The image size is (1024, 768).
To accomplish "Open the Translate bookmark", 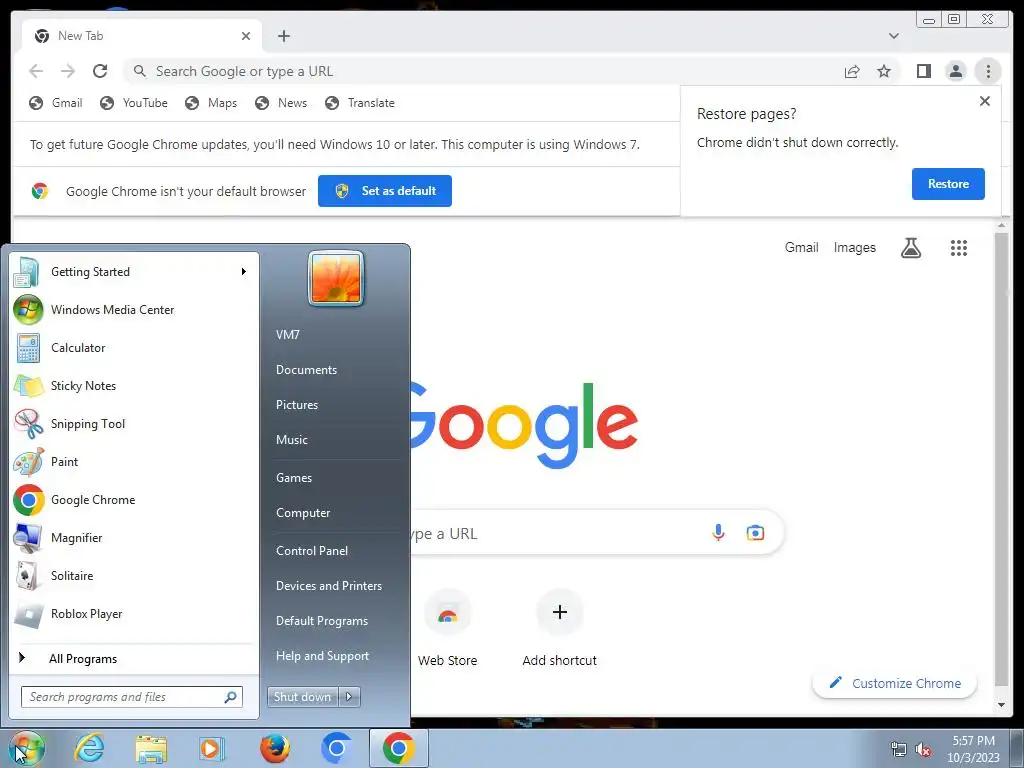I will [360, 103].
